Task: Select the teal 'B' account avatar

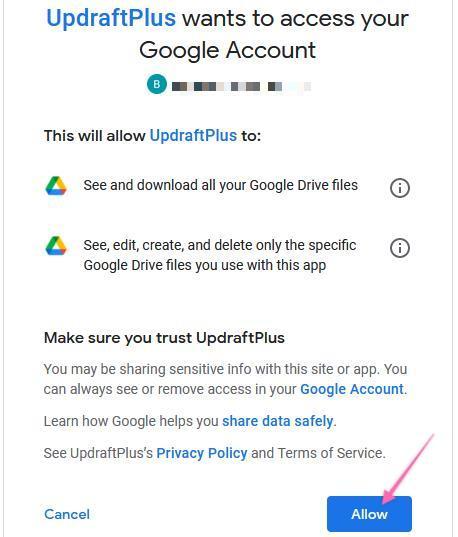Action: pyautogui.click(x=157, y=84)
